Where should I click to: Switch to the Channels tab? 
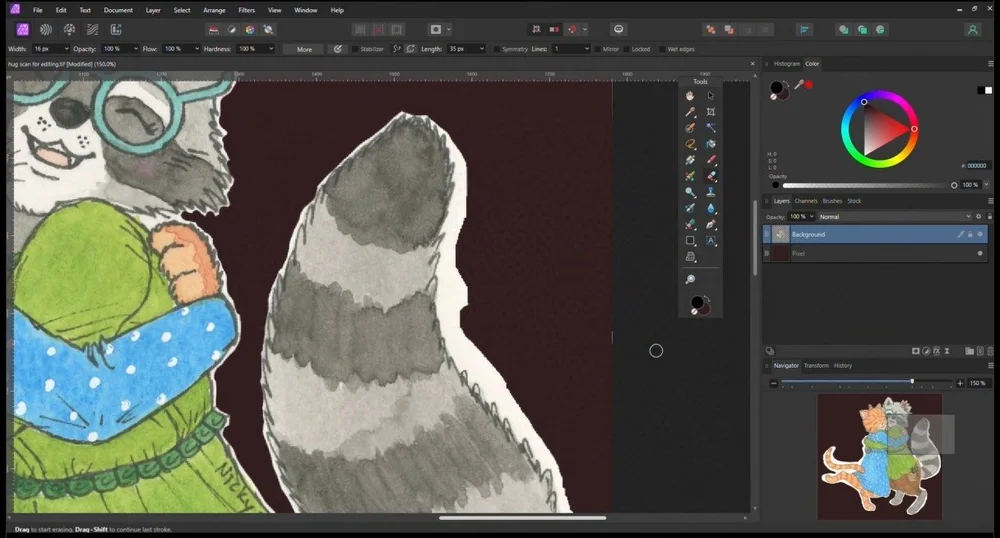pyautogui.click(x=805, y=201)
